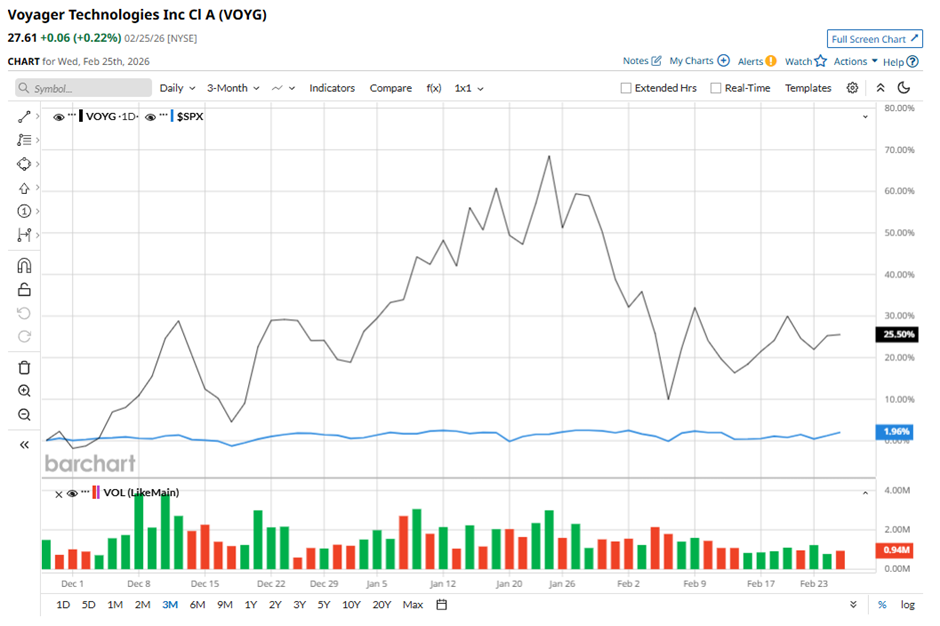Viewport: 940px width, 626px height.
Task: Toggle the lock drawings icon
Action: click(x=24, y=290)
